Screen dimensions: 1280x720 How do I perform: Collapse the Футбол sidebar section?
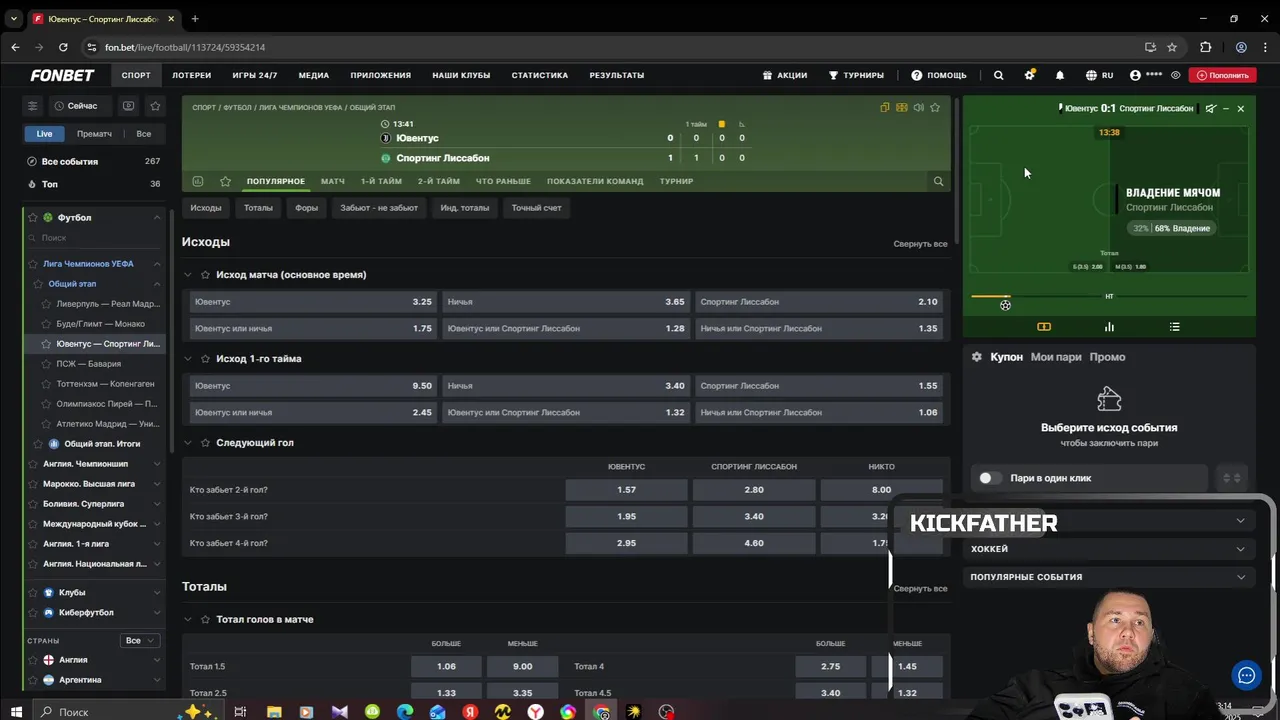click(x=157, y=217)
